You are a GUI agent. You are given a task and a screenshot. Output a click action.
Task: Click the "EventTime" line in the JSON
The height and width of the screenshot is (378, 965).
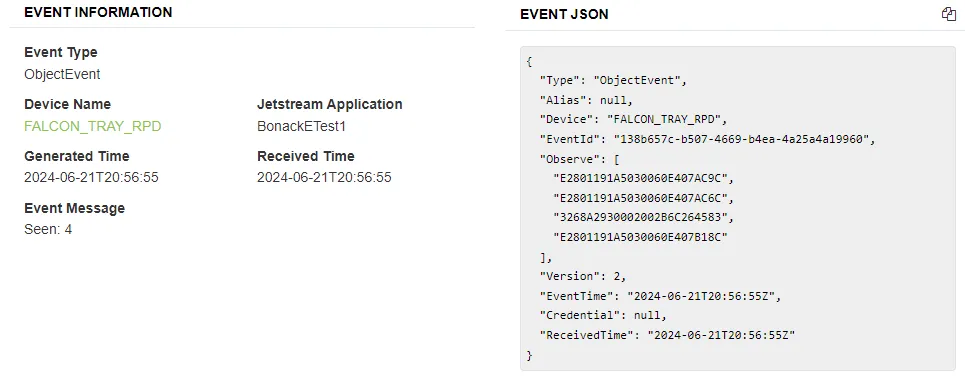[x=660, y=296]
